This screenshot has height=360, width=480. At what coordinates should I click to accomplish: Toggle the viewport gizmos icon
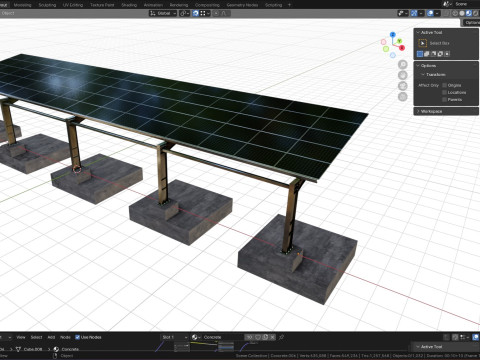tap(414, 13)
